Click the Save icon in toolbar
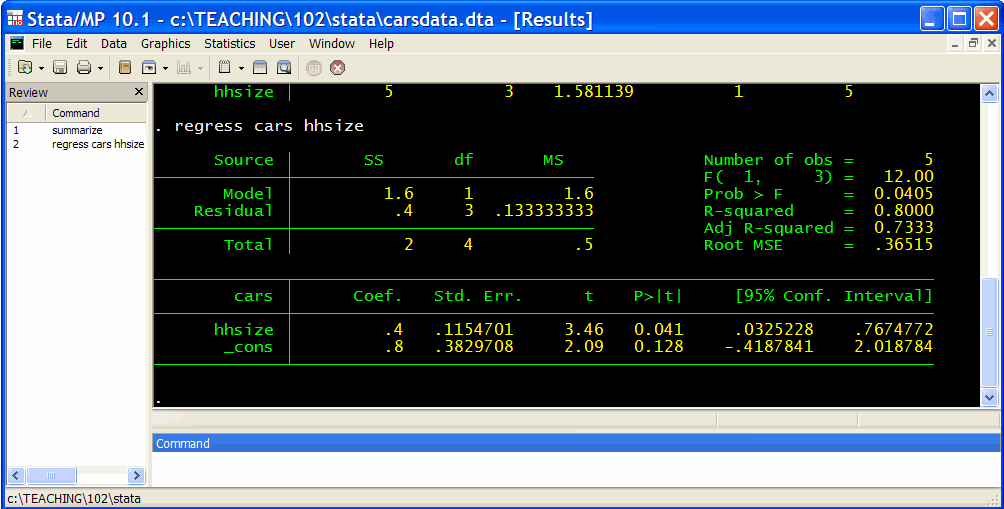 coord(60,67)
